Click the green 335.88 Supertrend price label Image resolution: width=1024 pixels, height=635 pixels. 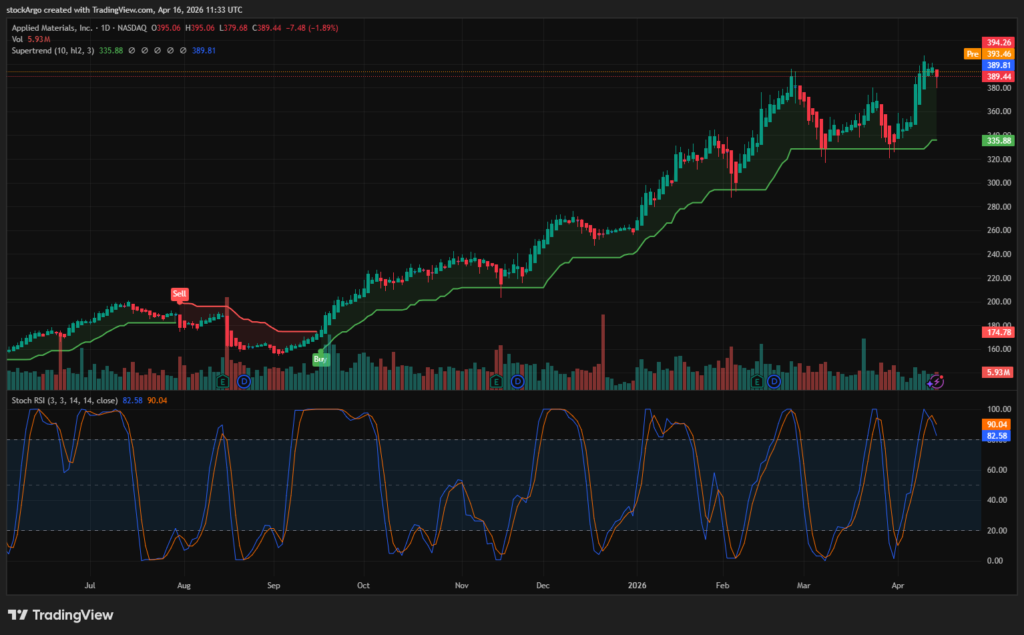999,141
